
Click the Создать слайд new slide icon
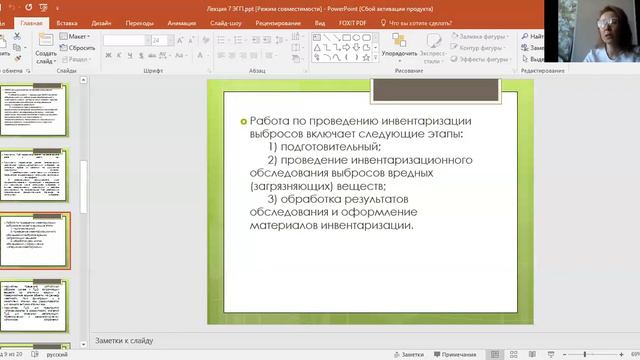pyautogui.click(x=46, y=41)
